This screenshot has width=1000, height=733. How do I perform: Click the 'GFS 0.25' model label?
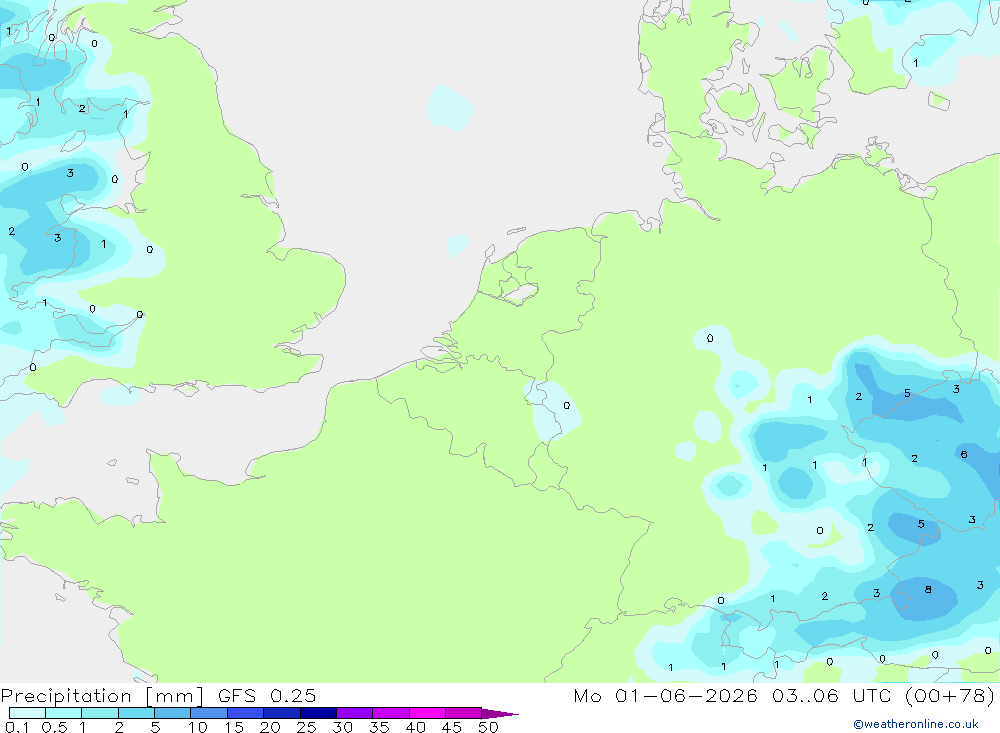tap(267, 695)
